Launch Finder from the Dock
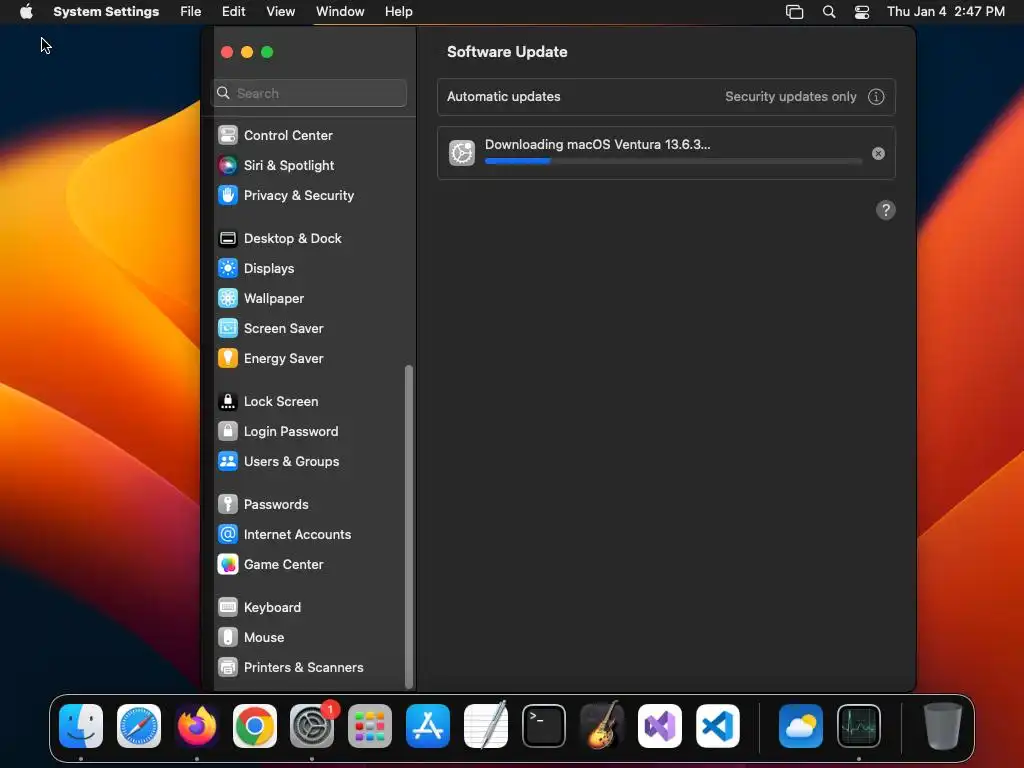Image resolution: width=1024 pixels, height=768 pixels. click(81, 726)
